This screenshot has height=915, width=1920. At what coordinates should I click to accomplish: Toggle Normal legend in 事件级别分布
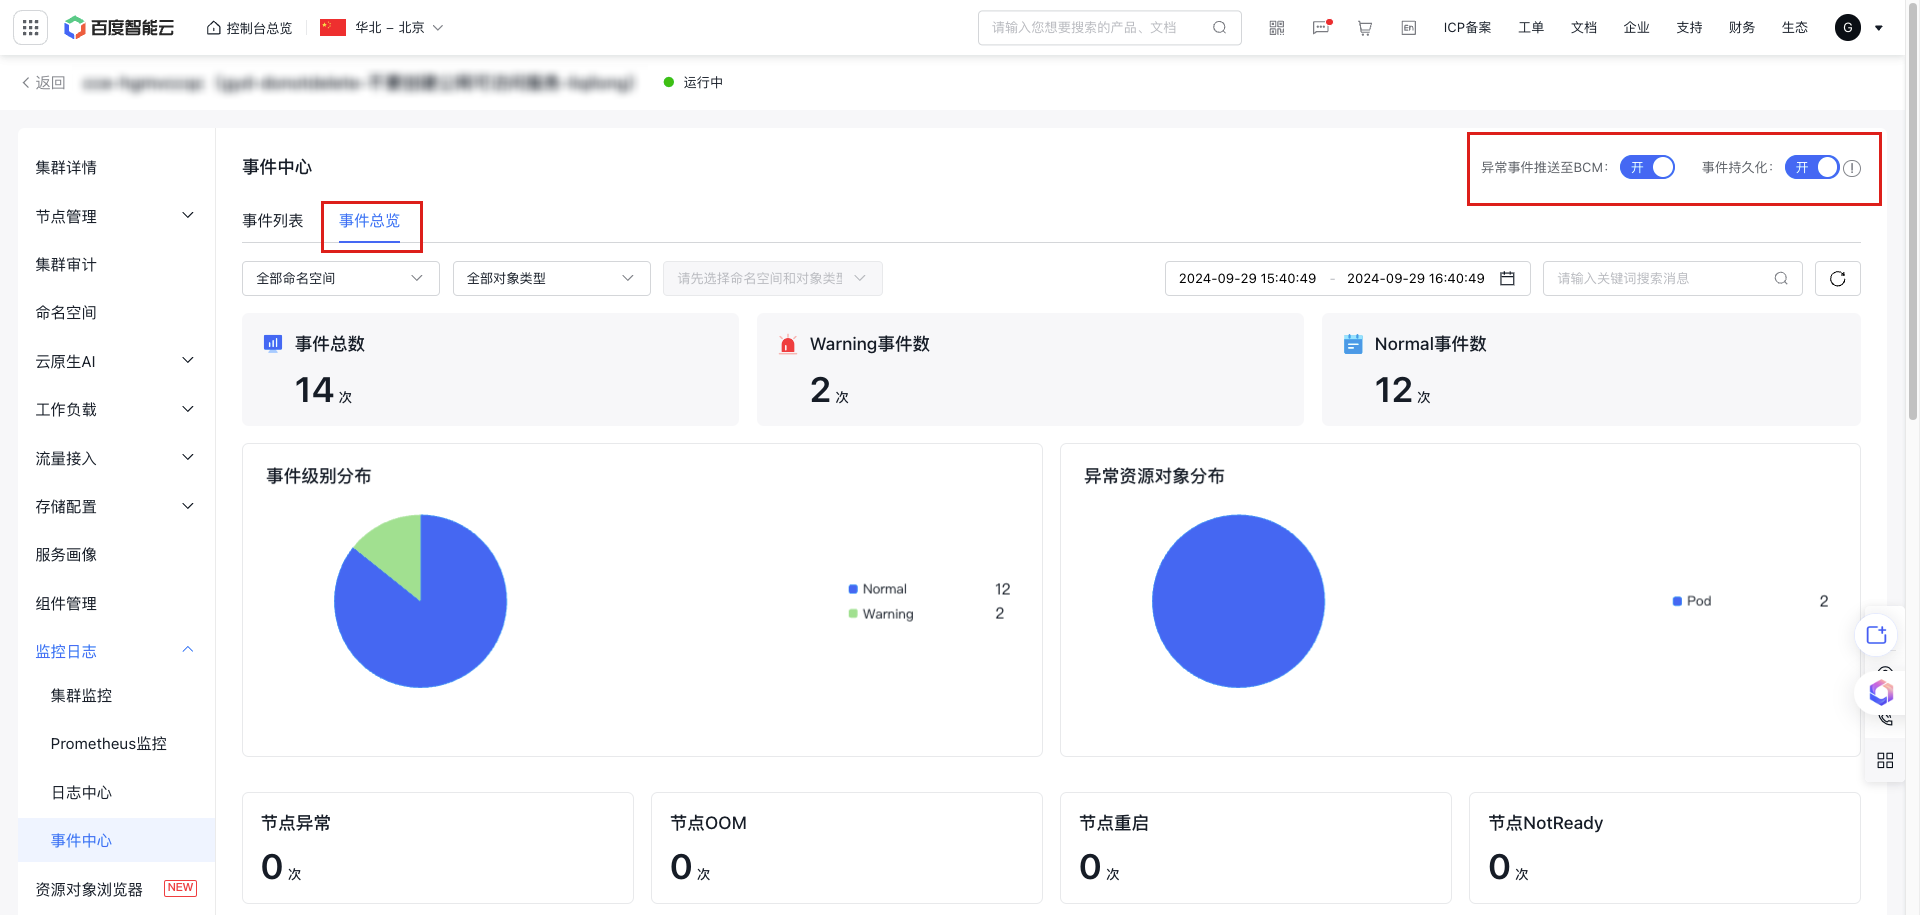pos(878,589)
